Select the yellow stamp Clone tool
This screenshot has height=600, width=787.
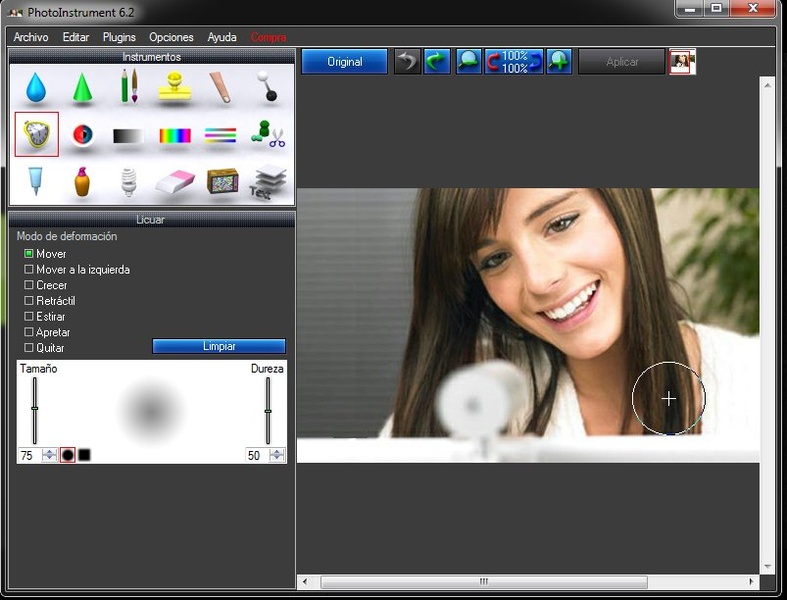click(x=175, y=86)
